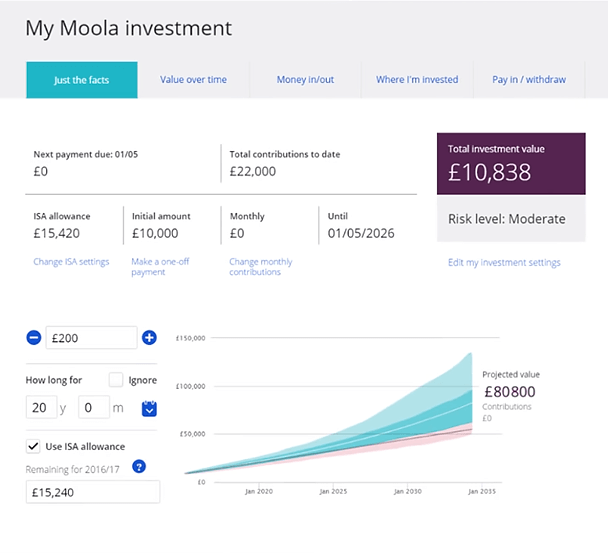Click the Change ISA settings link
Viewport: 608px width, 553px height.
(x=71, y=262)
